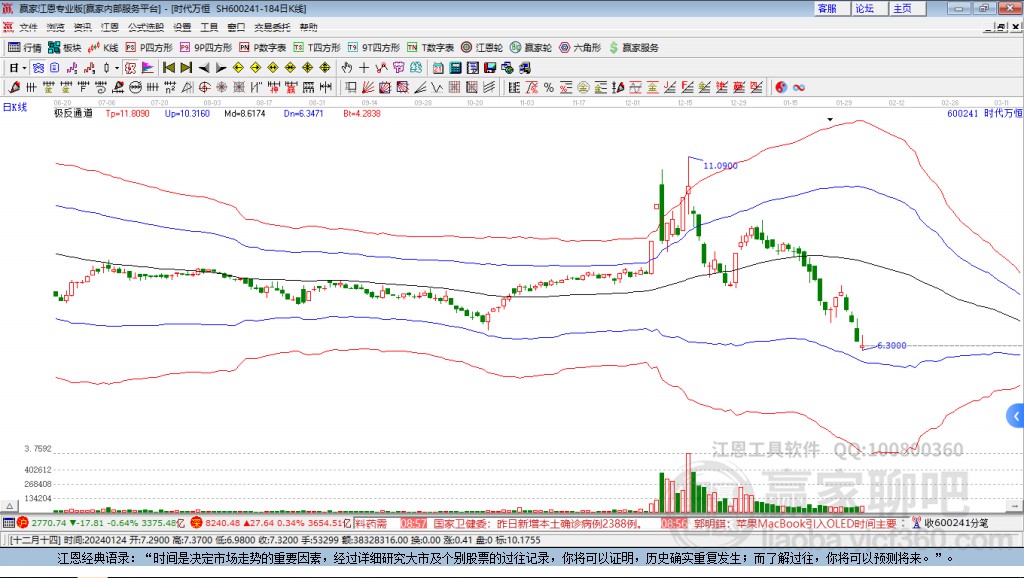
Task: Toggle the 权 rights-adjustment icon
Action: 131,68
